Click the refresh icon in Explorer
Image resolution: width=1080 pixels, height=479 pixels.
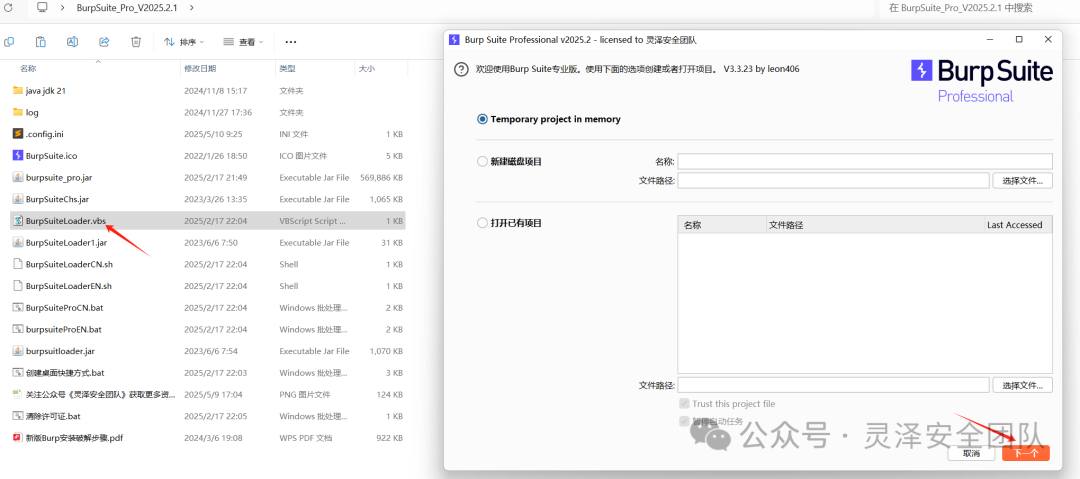8,8
